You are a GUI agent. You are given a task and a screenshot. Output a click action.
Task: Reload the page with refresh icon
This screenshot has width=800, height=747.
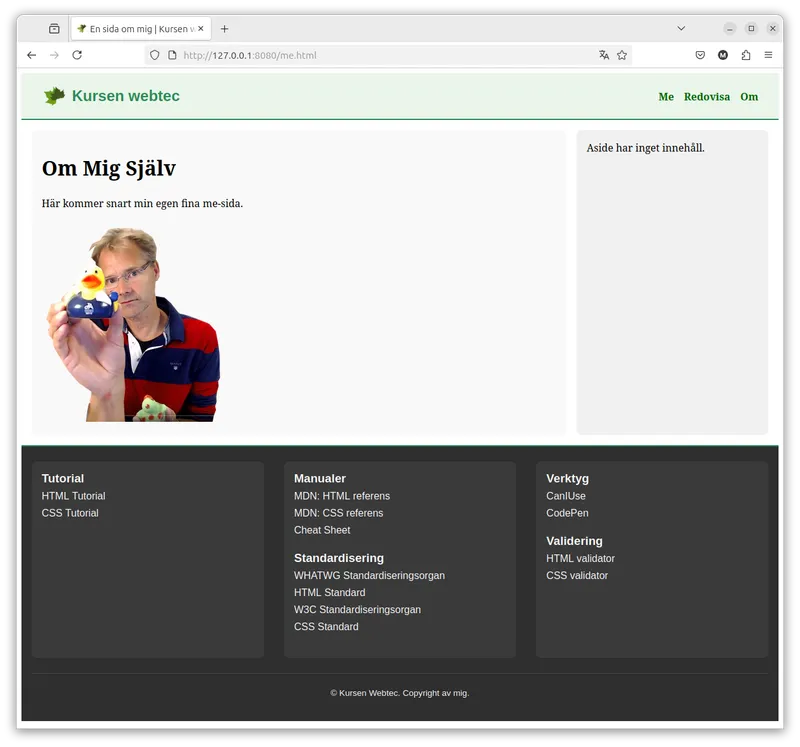pyautogui.click(x=77, y=55)
